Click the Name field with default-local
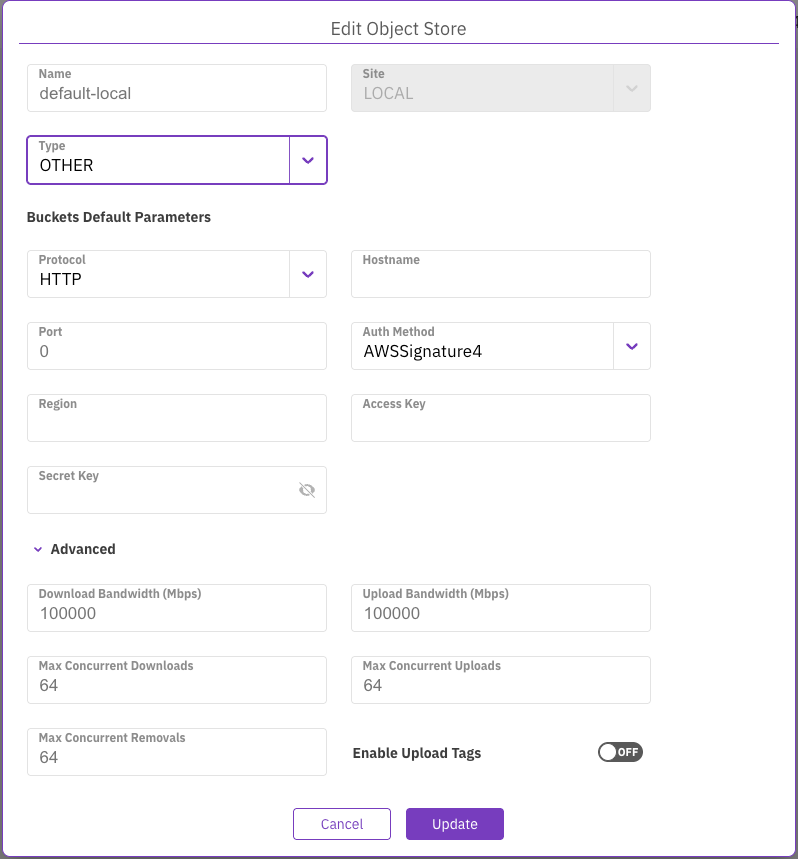This screenshot has width=798, height=859. pos(176,93)
